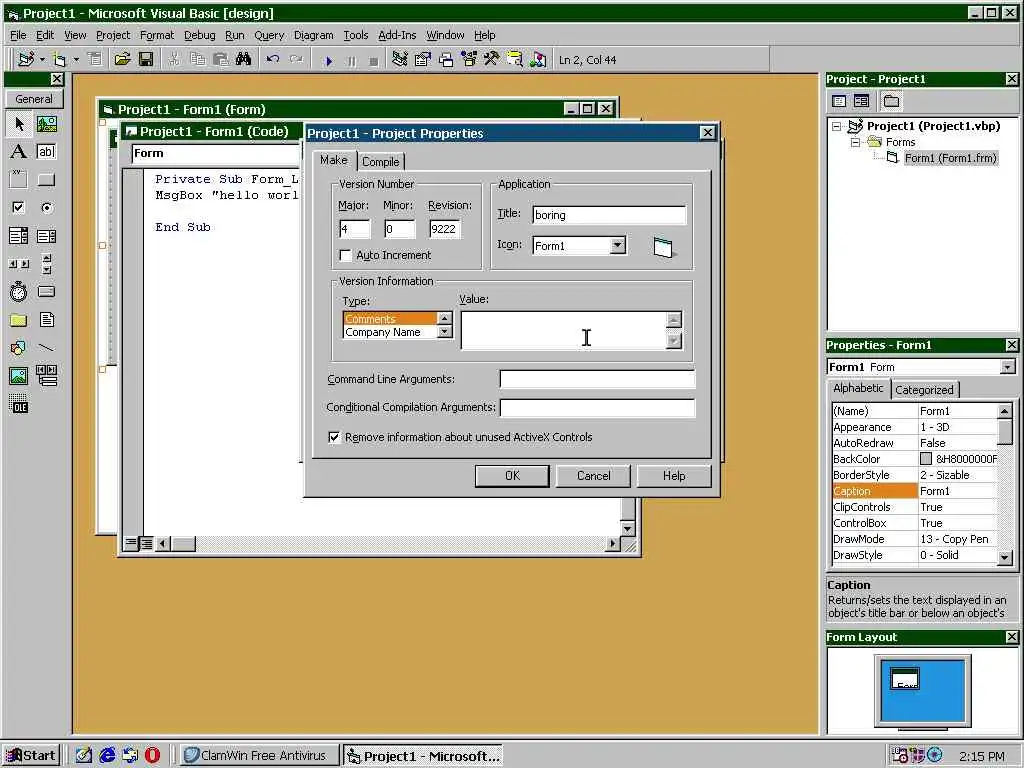Click the Open Project folder icon

pos(122,60)
